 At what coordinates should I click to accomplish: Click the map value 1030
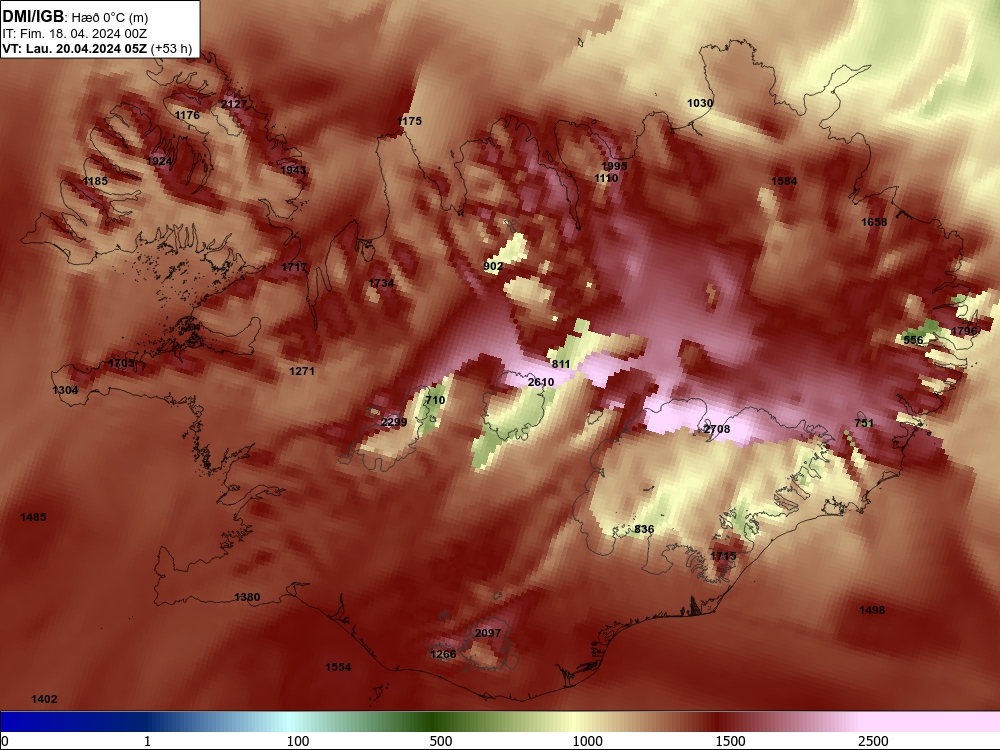700,103
